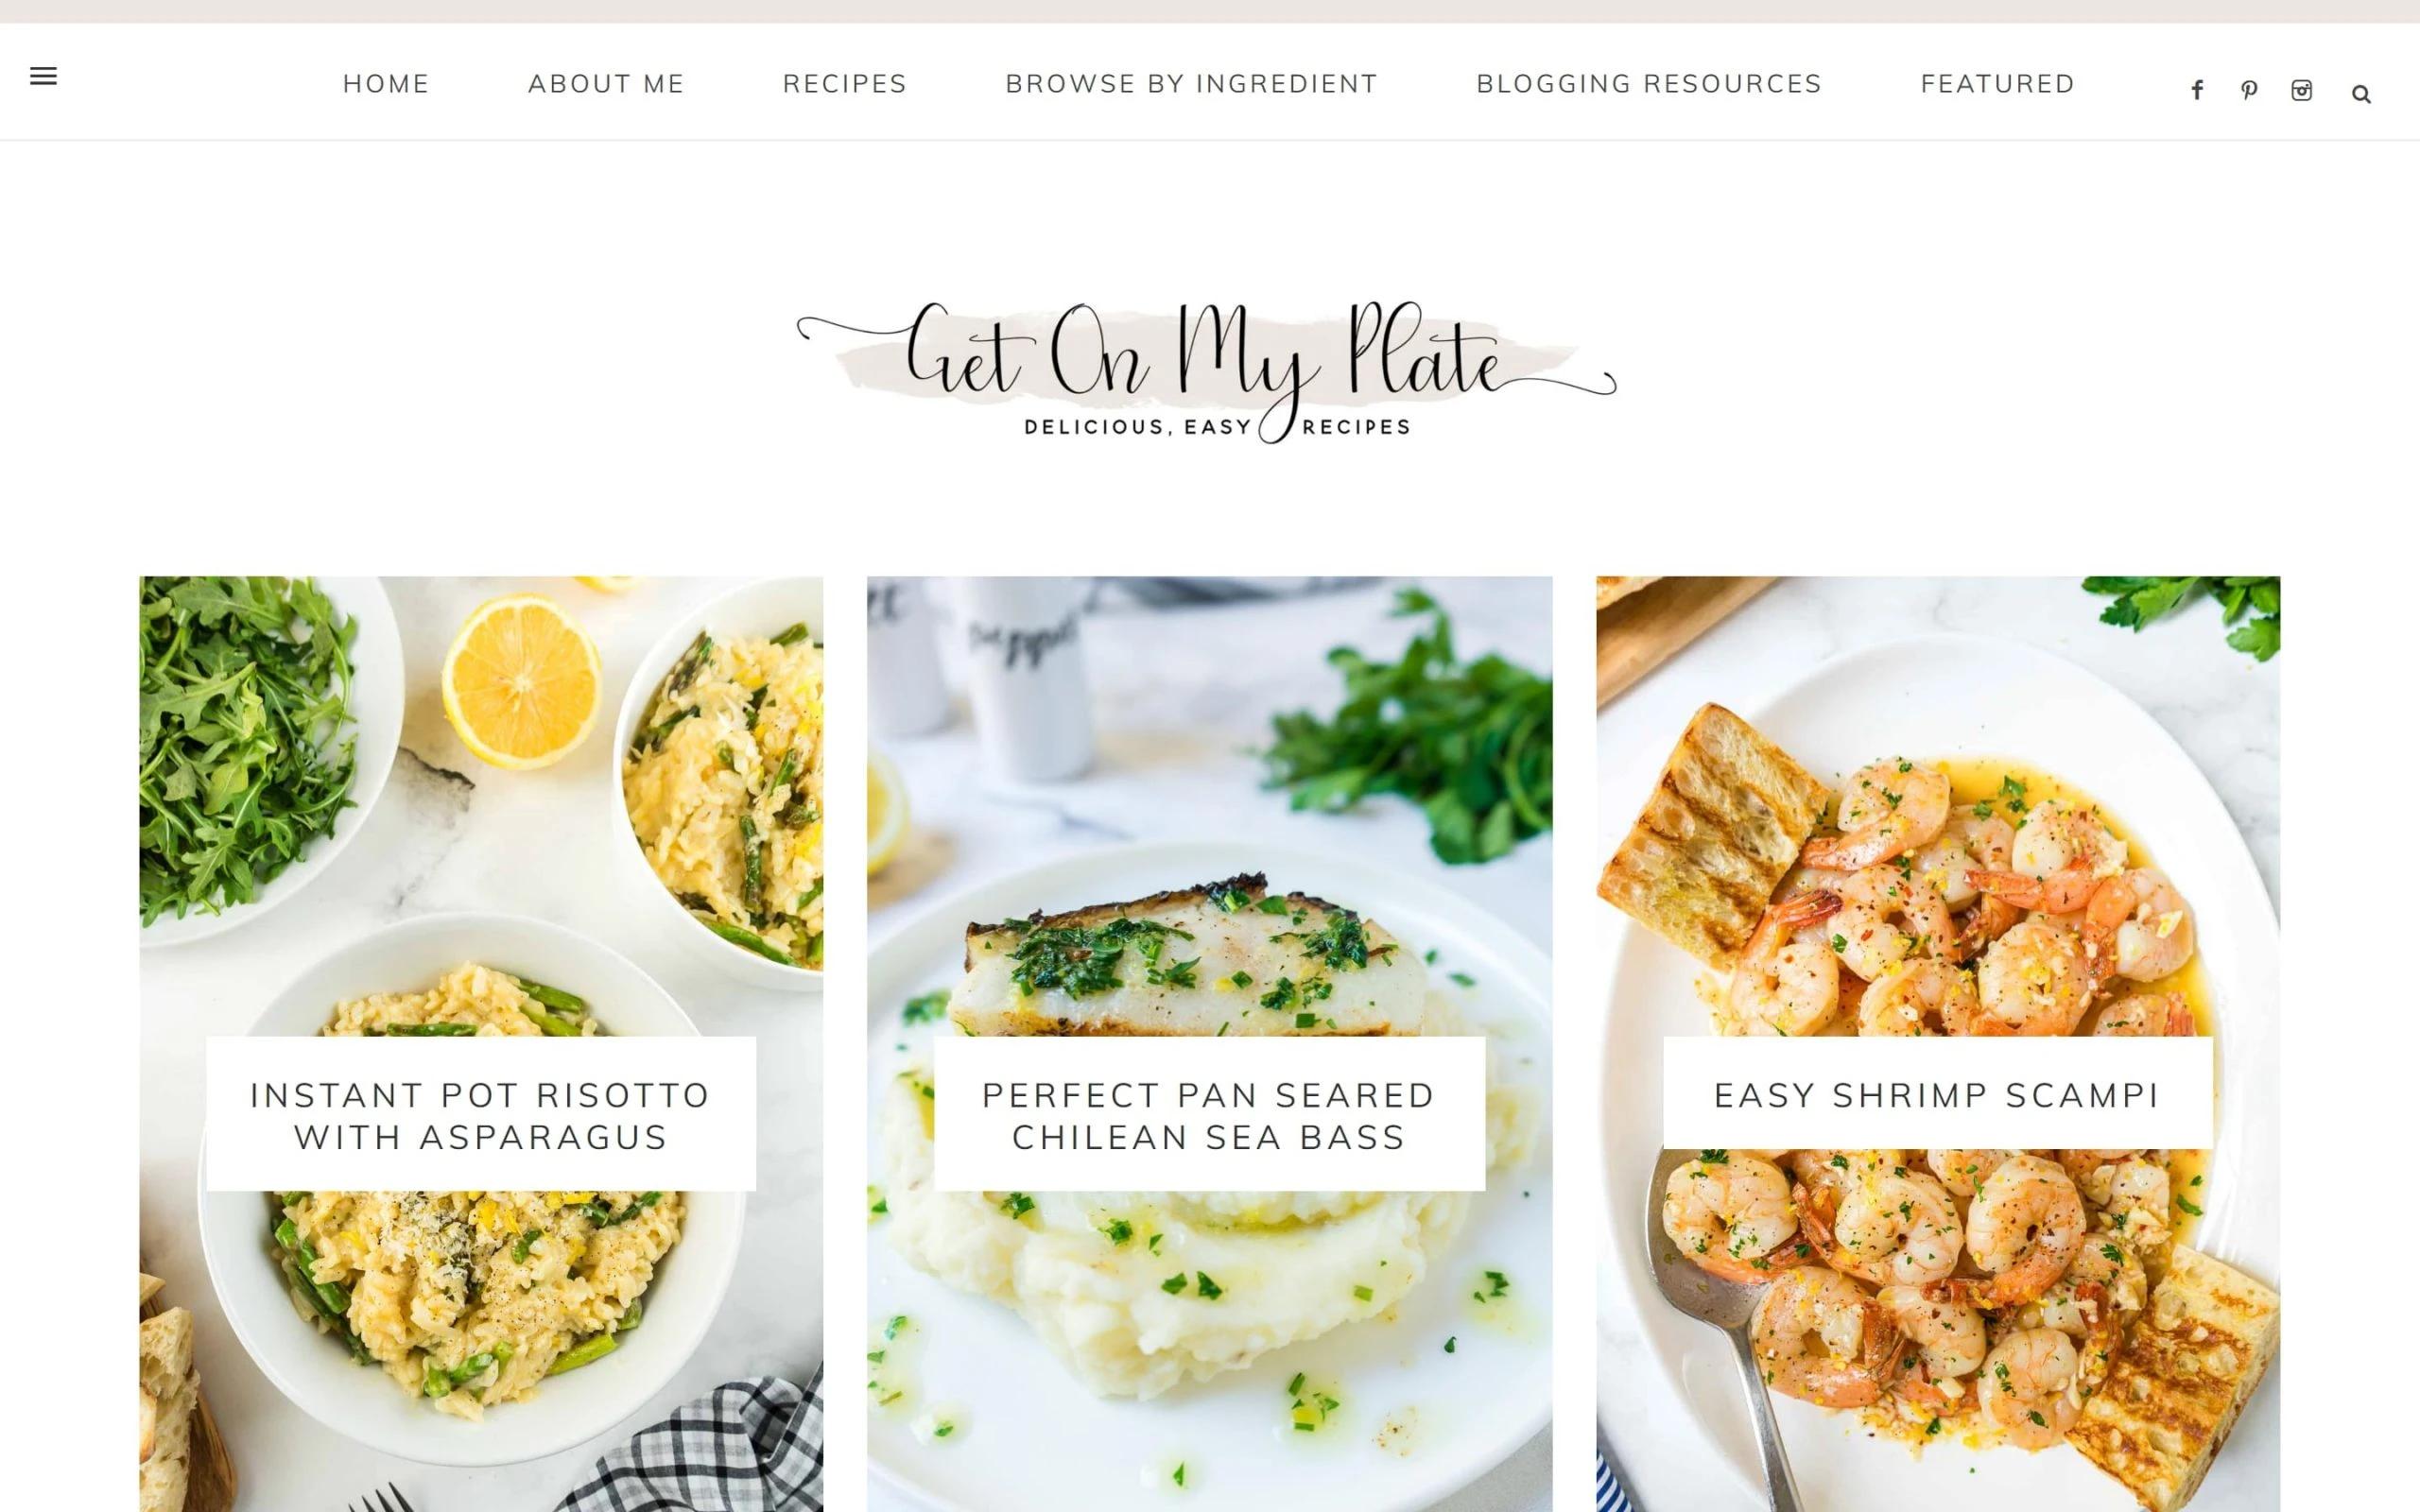The width and height of the screenshot is (2420, 1512).
Task: Open the Featured menu item
Action: tap(1998, 84)
